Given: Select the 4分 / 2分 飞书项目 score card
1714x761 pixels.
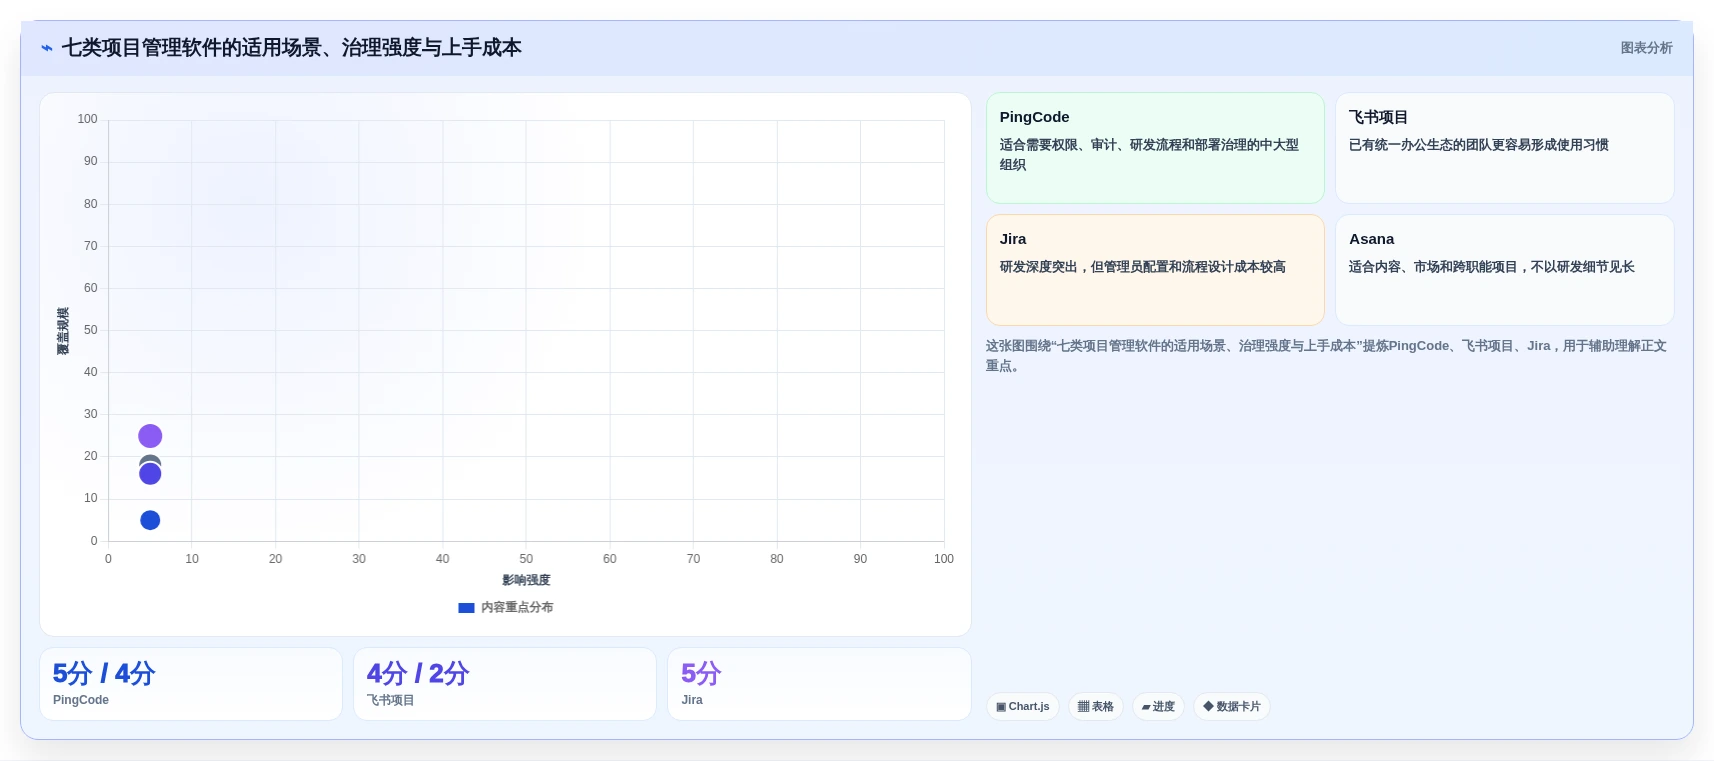Looking at the screenshot, I should 505,684.
